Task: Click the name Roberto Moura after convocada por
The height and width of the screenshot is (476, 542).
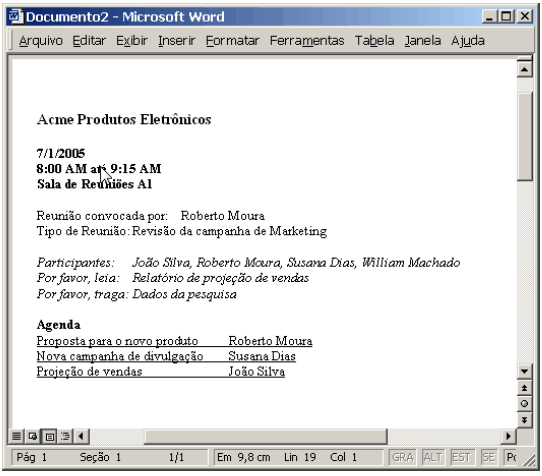Action: (223, 216)
